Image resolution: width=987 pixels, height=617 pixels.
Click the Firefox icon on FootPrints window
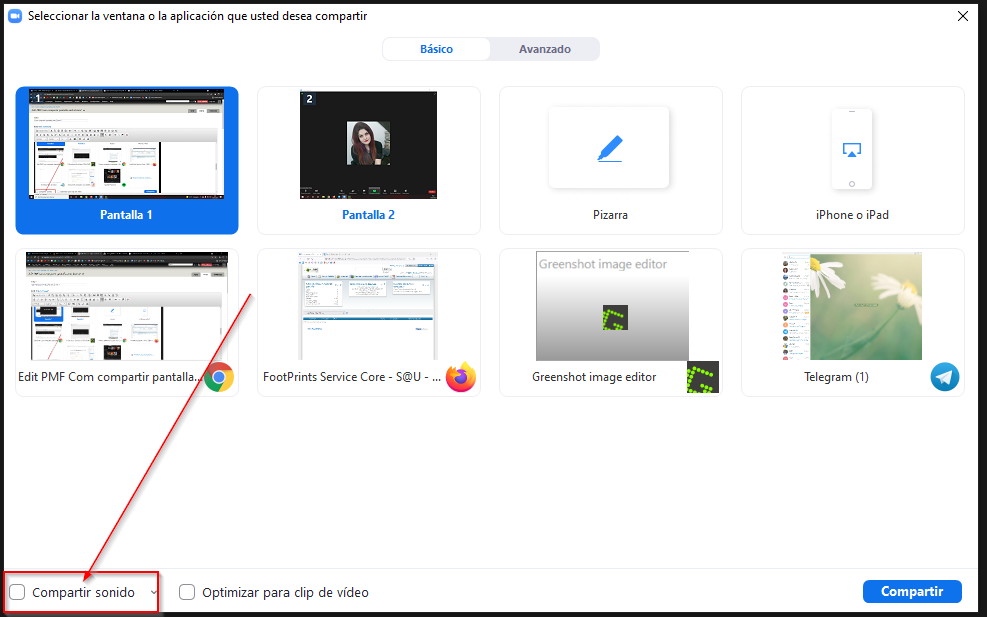(461, 377)
